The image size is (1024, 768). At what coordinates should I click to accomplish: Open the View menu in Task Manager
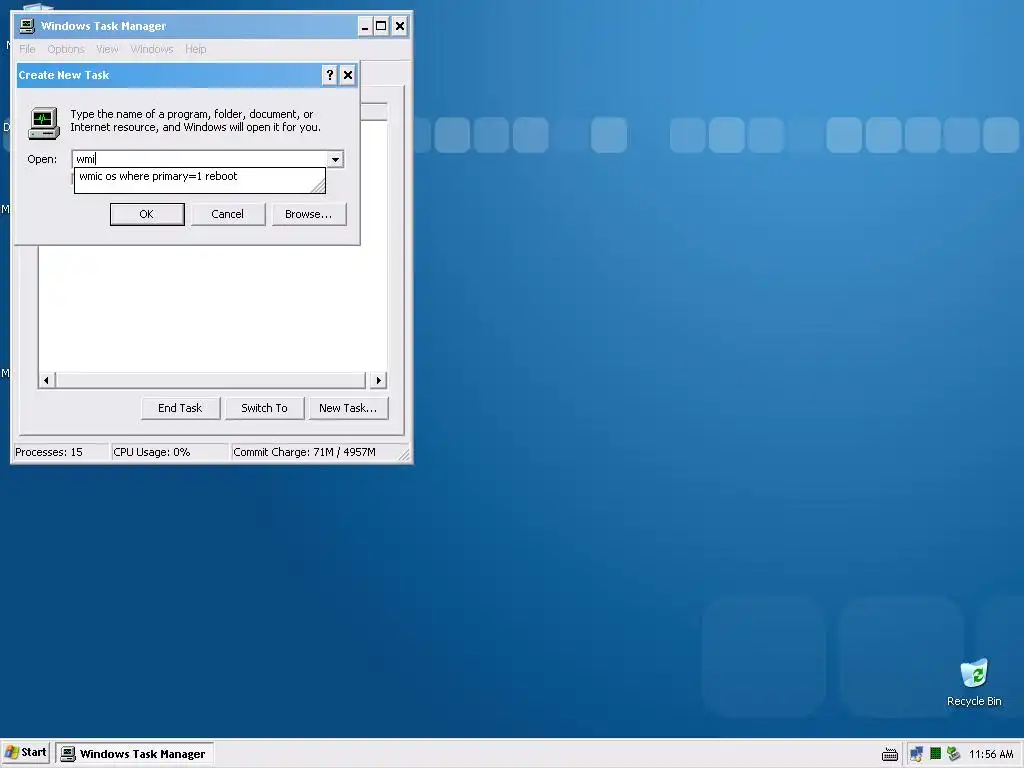coord(107,49)
